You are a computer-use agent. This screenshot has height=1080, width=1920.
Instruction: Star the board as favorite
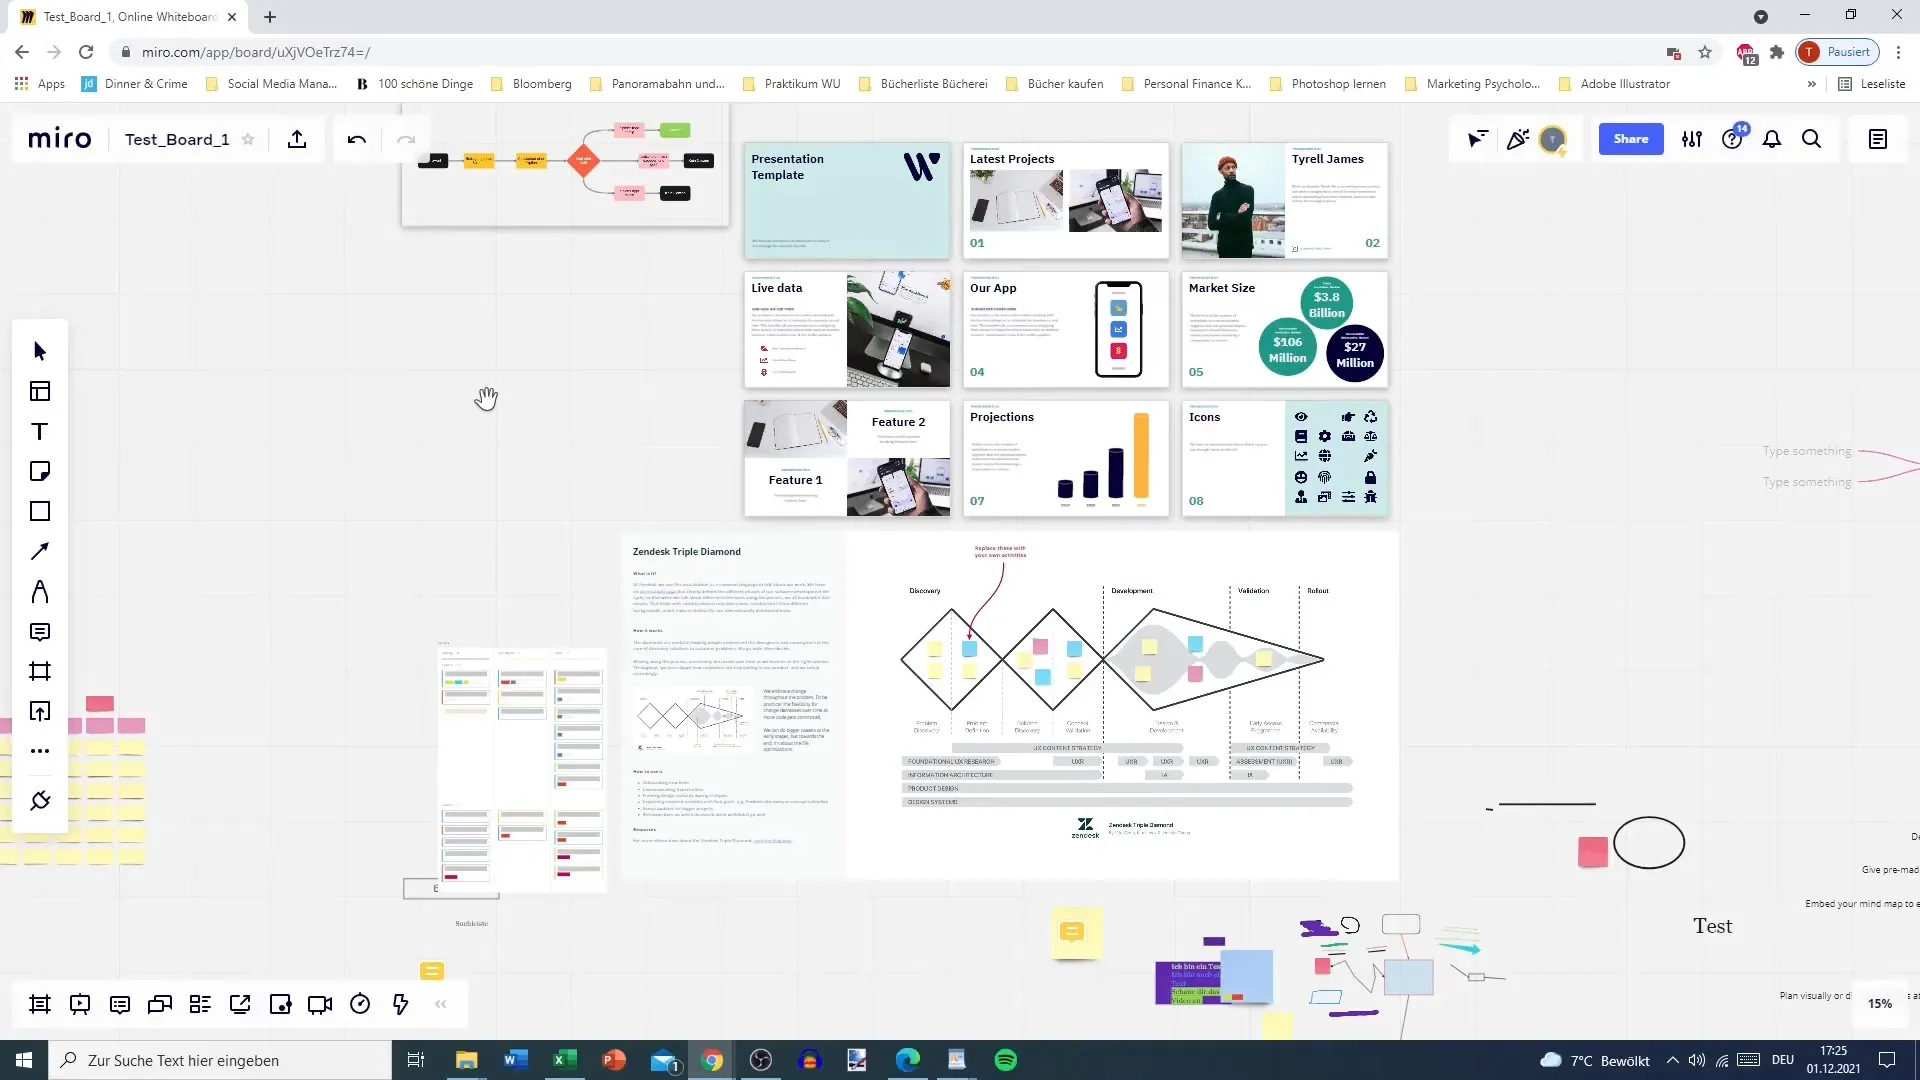(x=248, y=139)
